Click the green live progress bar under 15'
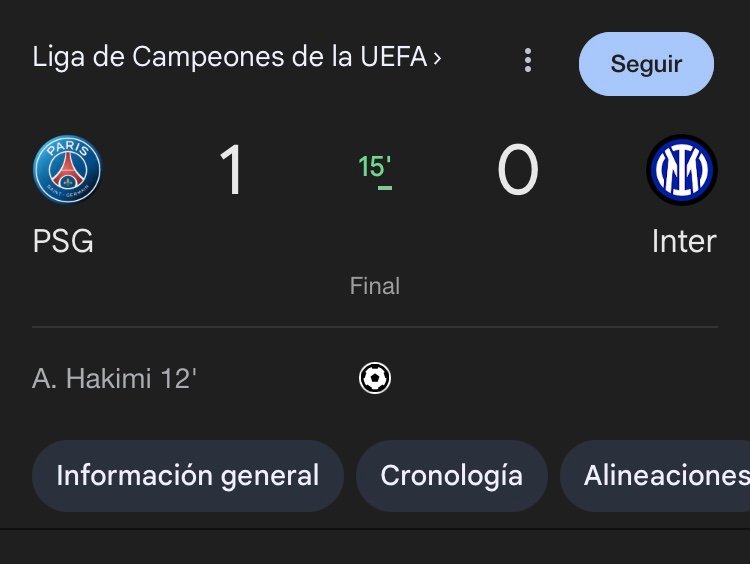This screenshot has width=750, height=564. [x=385, y=188]
